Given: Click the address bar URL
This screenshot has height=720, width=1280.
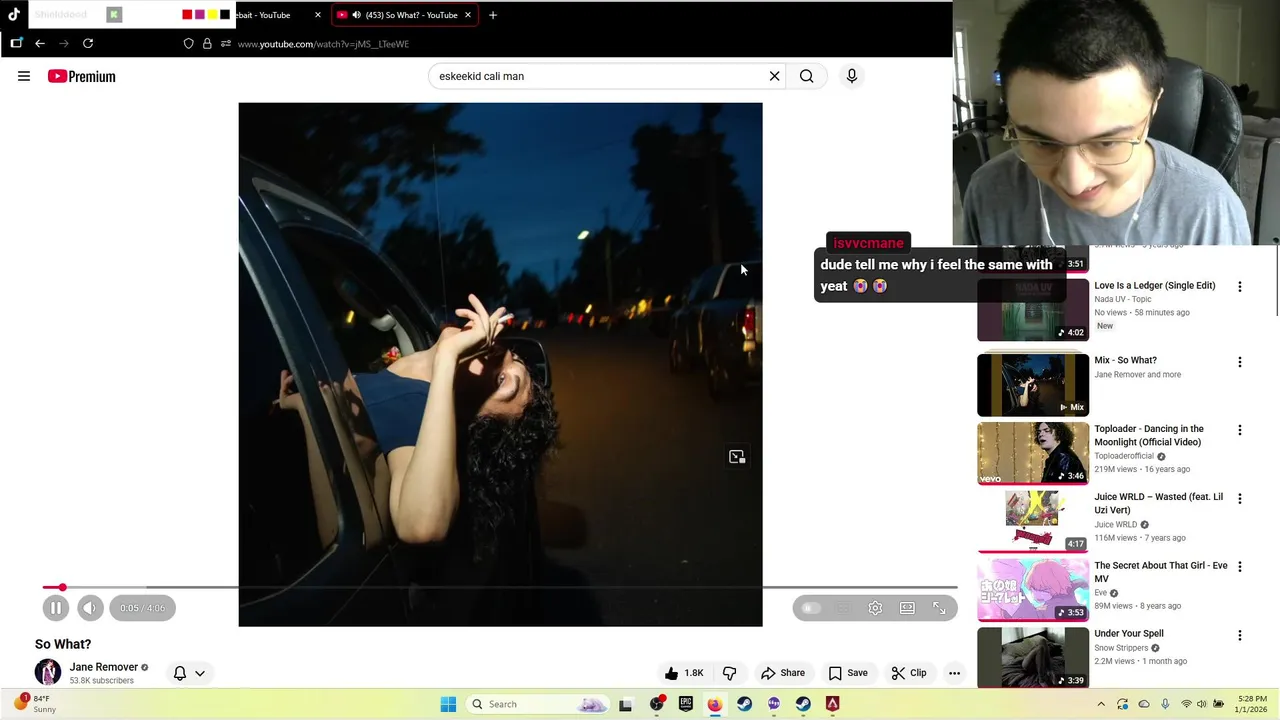Looking at the screenshot, I should tap(323, 44).
